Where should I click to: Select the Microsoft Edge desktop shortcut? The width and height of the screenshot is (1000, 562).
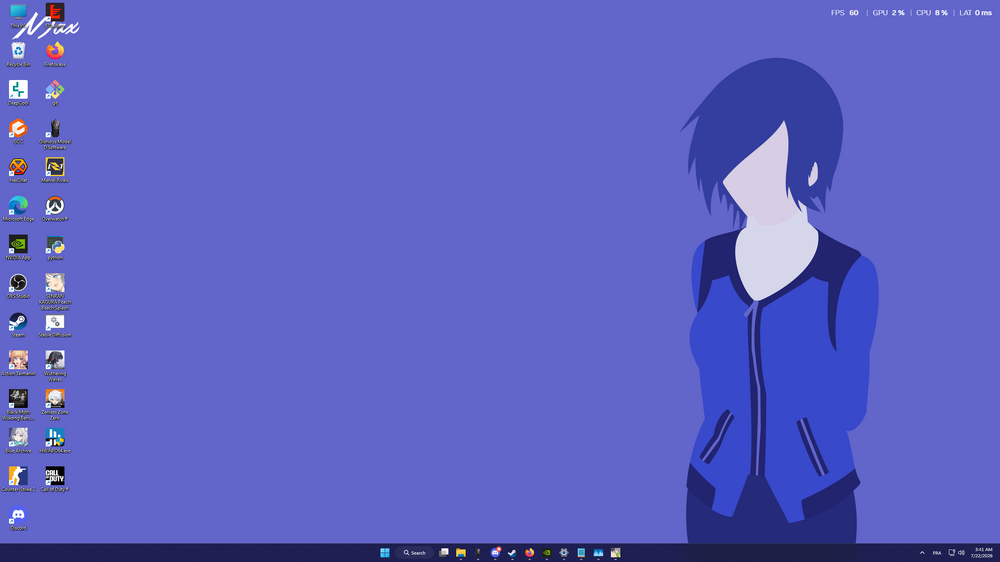[18, 209]
